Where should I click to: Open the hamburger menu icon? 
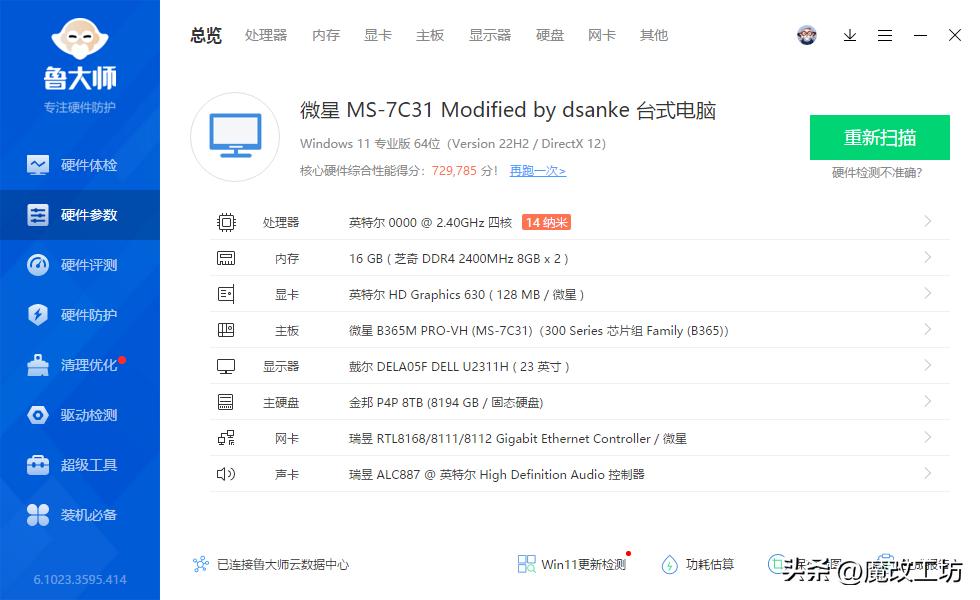[885, 35]
